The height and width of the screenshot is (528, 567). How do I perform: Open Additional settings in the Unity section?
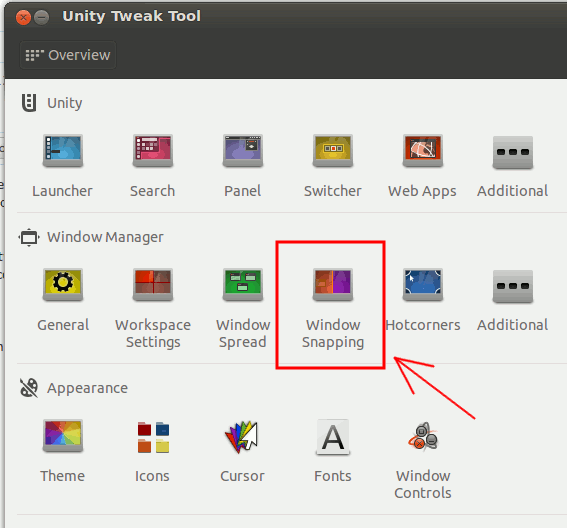pos(512,152)
